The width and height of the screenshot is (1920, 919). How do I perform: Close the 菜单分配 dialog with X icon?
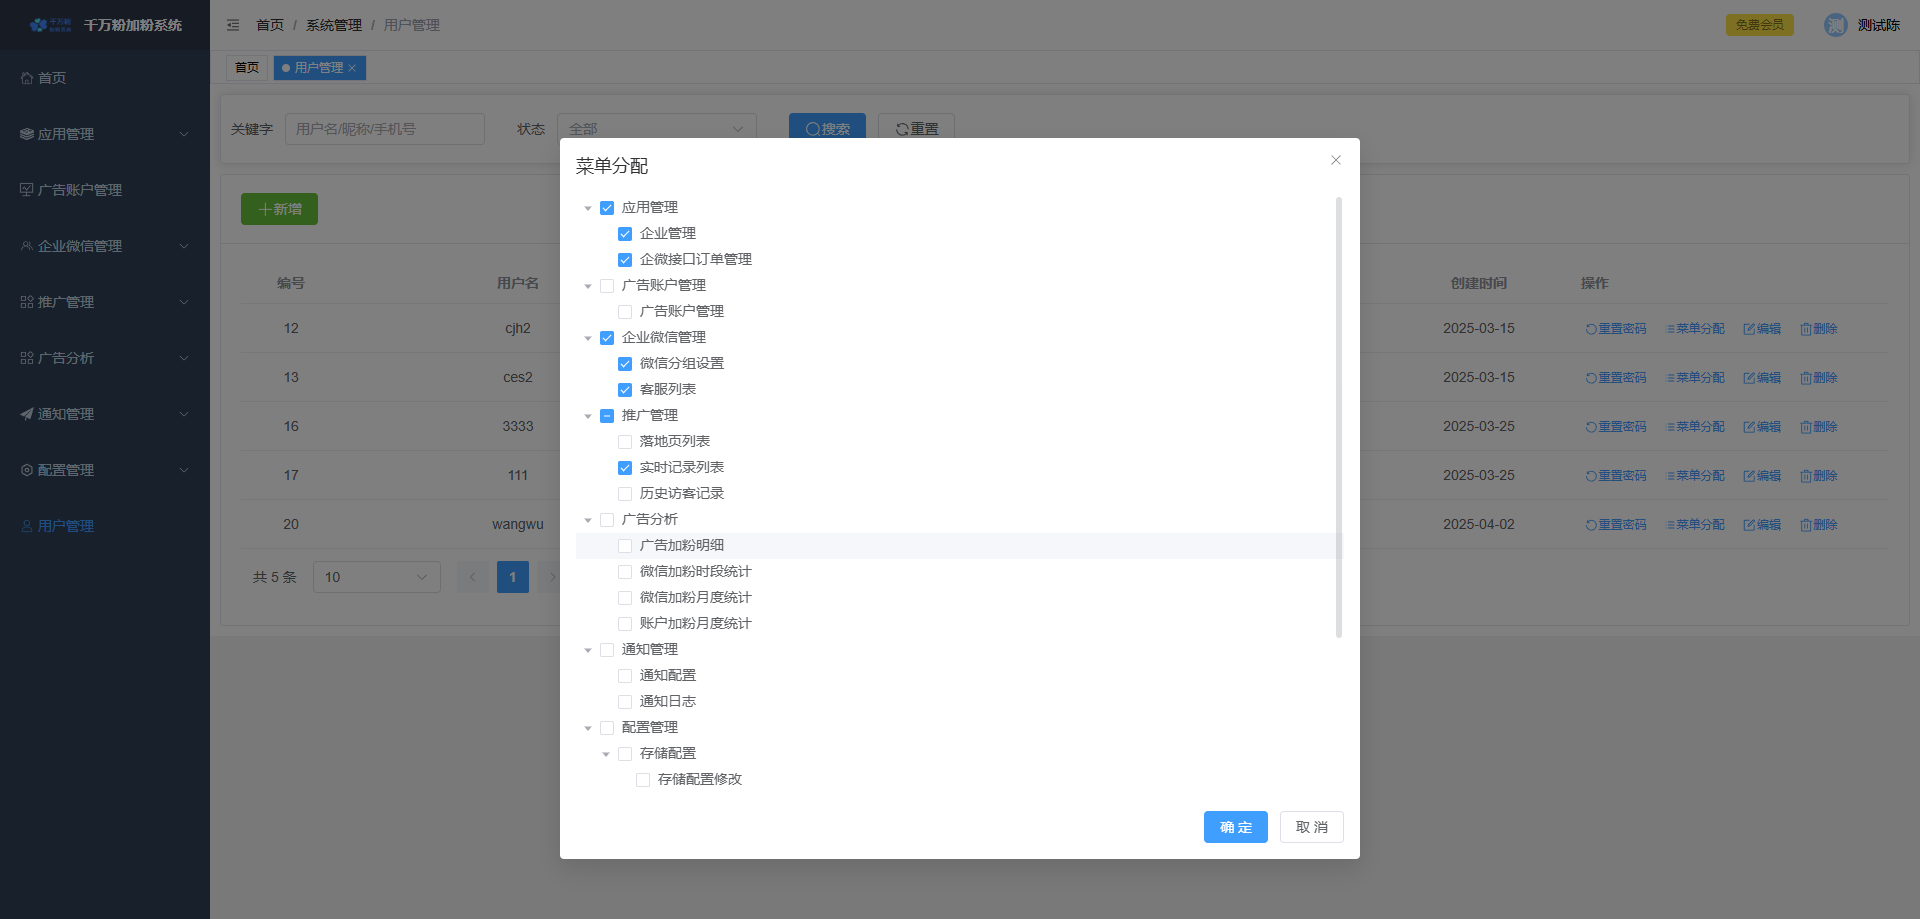point(1335,160)
